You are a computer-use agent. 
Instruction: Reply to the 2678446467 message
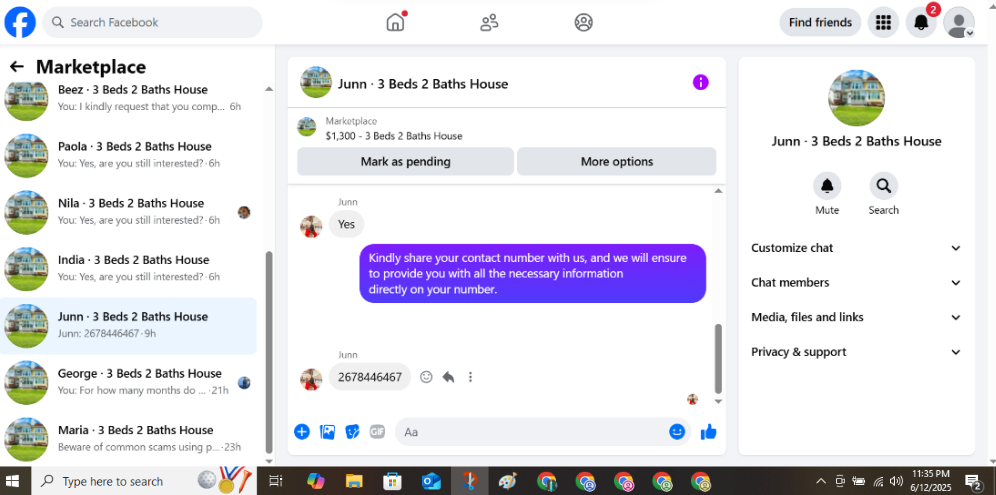coord(448,377)
